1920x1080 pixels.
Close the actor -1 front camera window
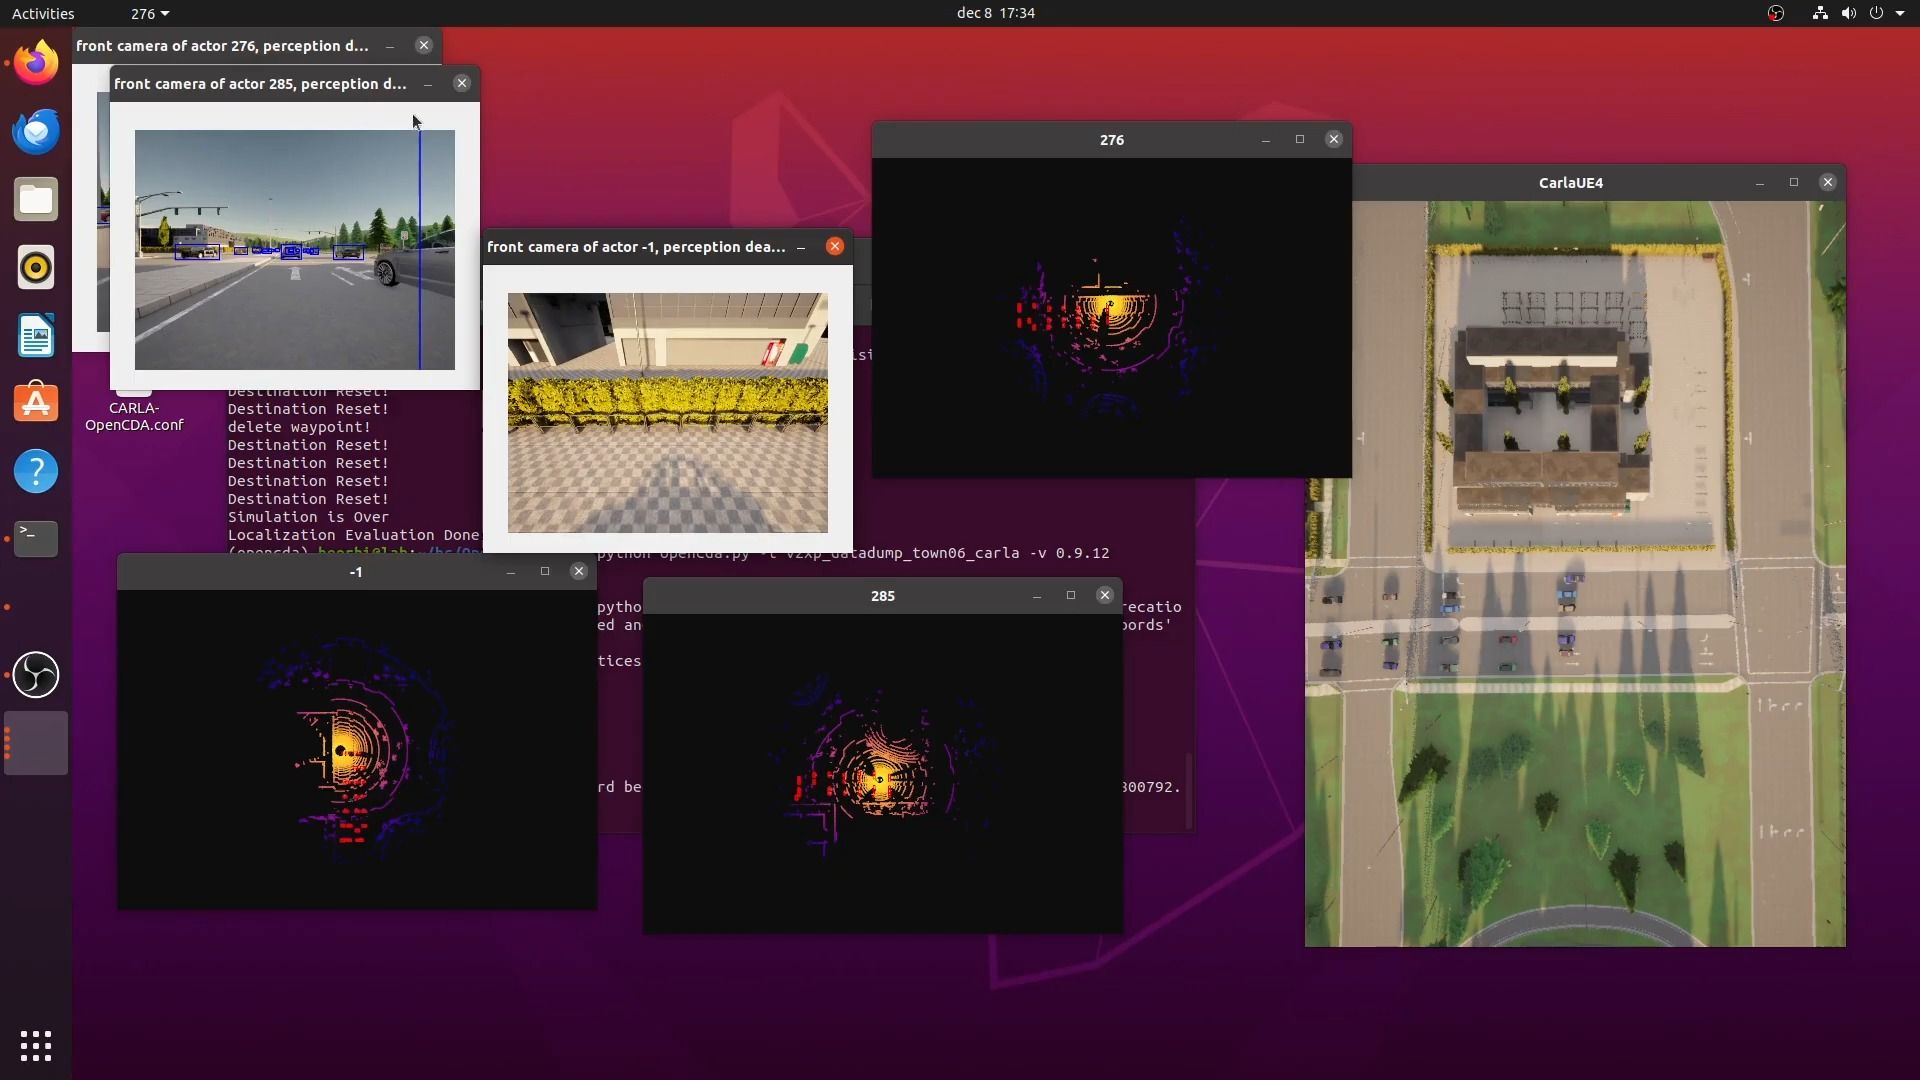click(x=835, y=246)
